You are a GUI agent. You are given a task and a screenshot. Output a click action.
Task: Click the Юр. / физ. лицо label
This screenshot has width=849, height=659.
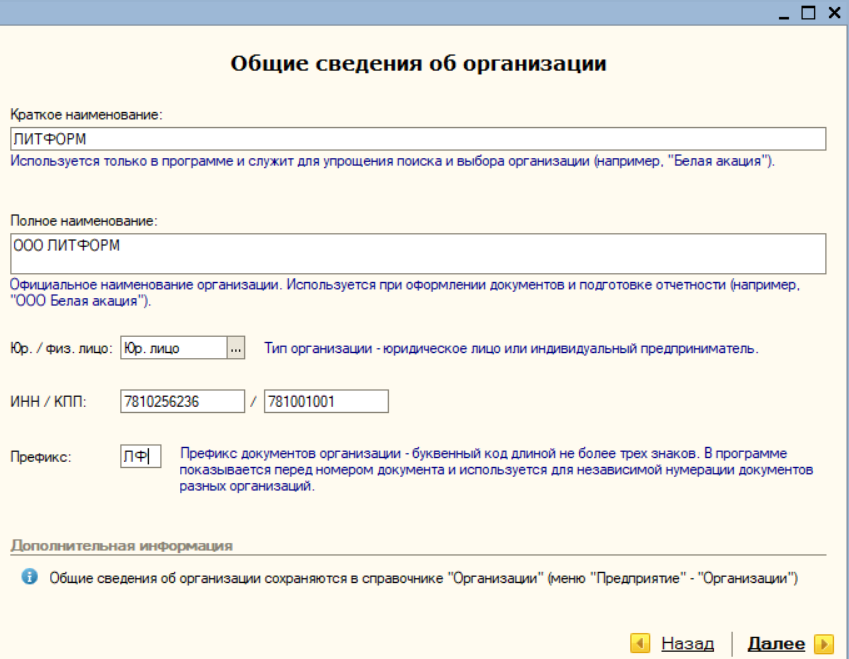point(61,348)
